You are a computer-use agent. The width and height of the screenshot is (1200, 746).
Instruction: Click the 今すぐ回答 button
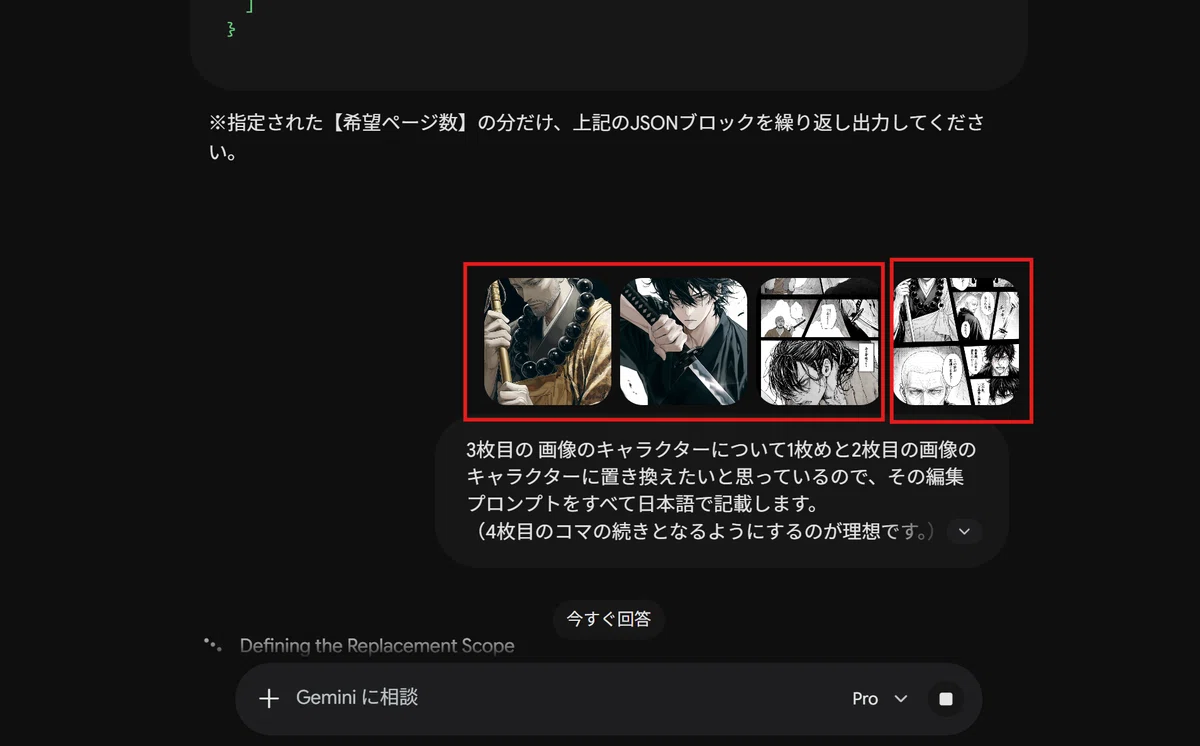(x=609, y=619)
